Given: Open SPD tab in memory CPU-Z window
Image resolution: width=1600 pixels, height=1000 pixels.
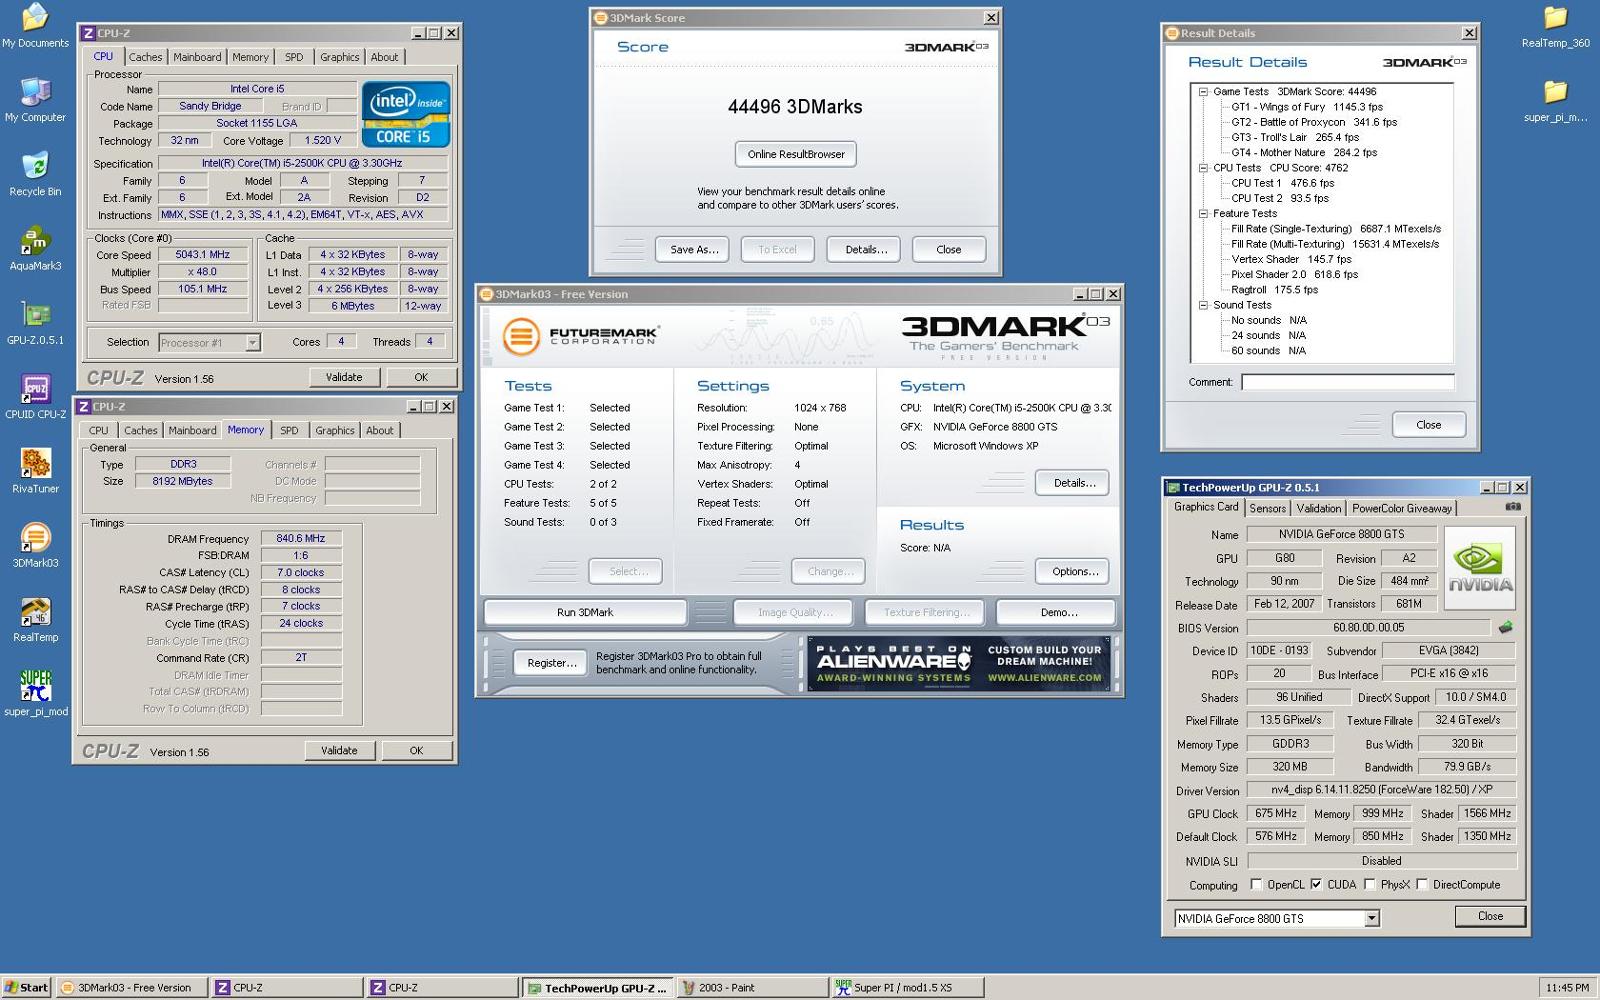Looking at the screenshot, I should (x=289, y=430).
